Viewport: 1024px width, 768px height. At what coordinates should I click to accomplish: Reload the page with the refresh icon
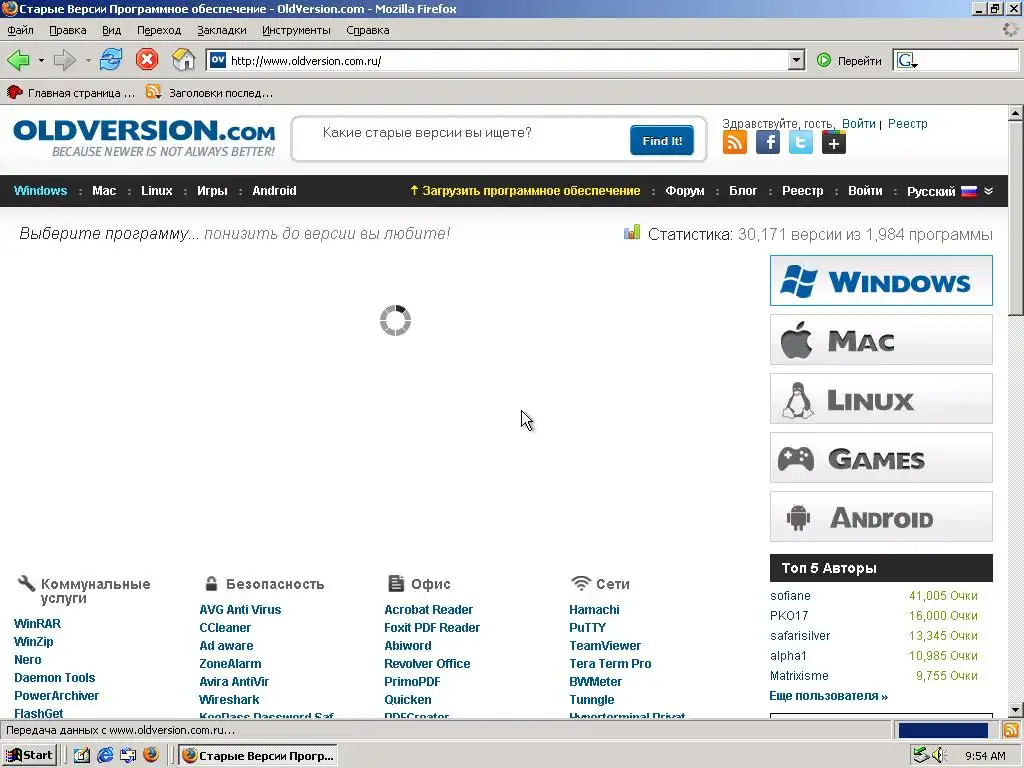point(111,60)
